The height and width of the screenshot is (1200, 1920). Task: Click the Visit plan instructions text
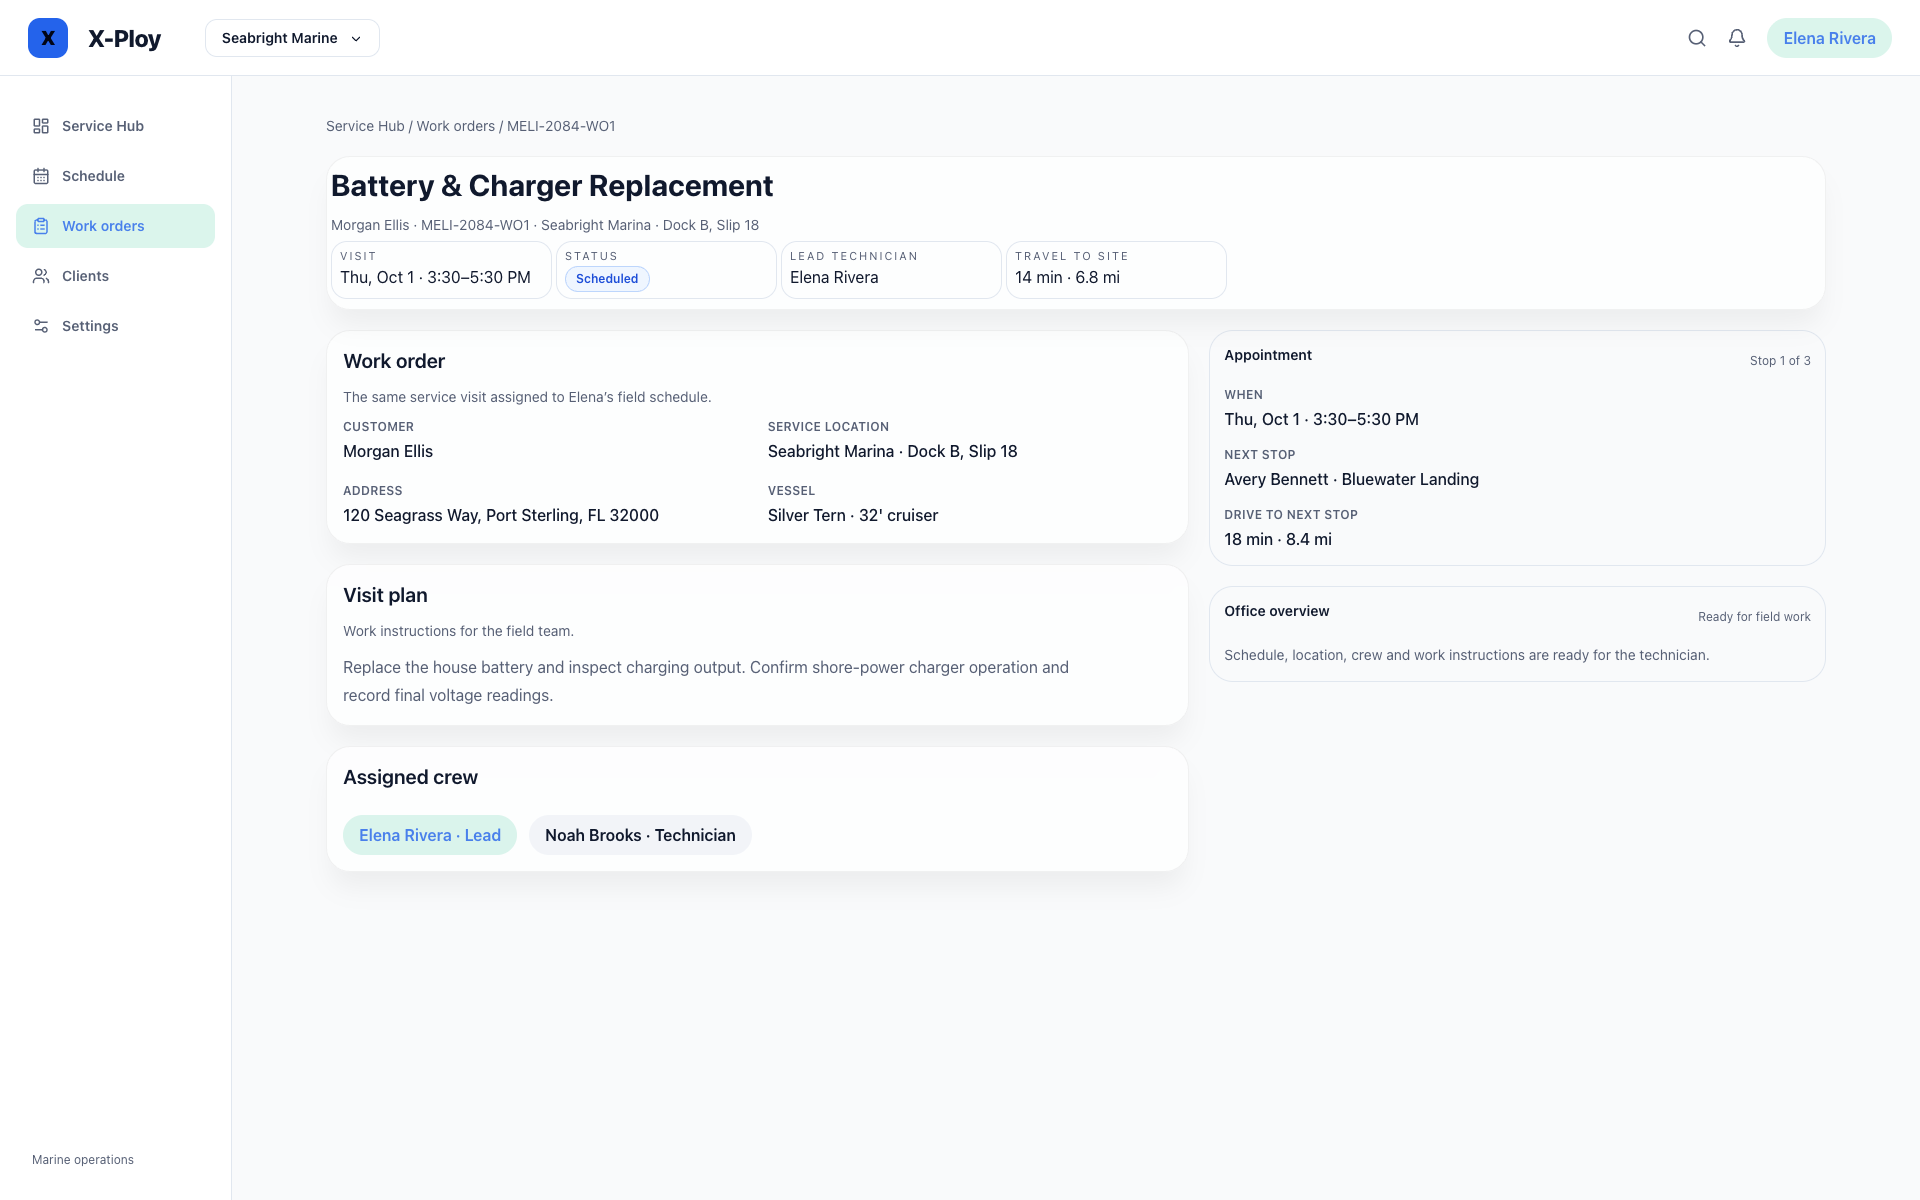tap(706, 681)
